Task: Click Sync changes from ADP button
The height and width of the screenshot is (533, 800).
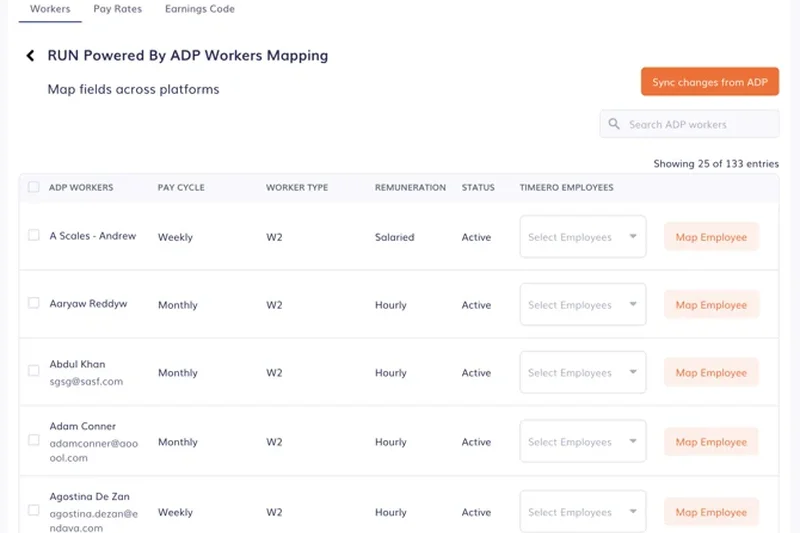Action: [x=709, y=82]
